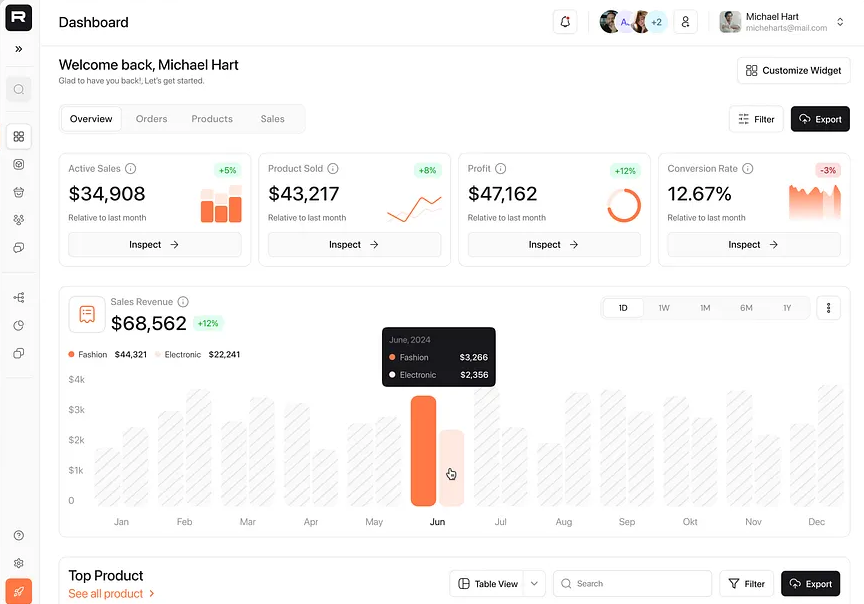The width and height of the screenshot is (864, 604).
Task: Open the notifications bell
Action: (x=565, y=22)
